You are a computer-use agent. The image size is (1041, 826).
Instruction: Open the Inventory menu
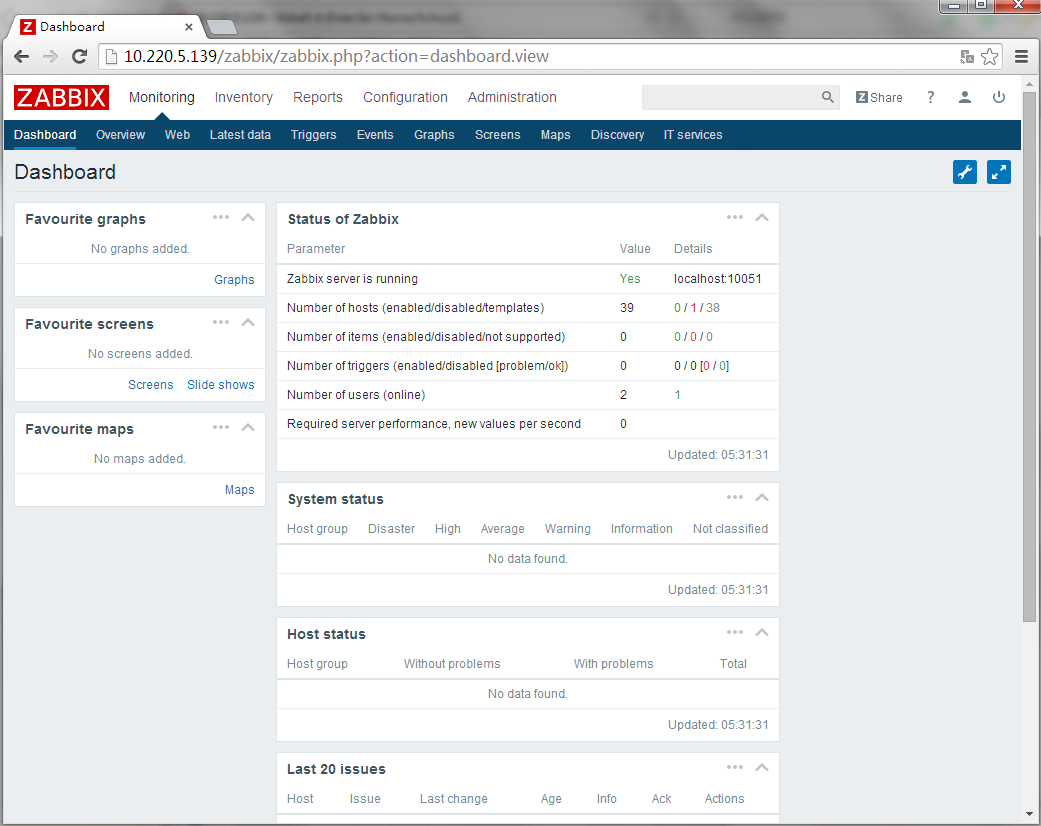point(244,98)
